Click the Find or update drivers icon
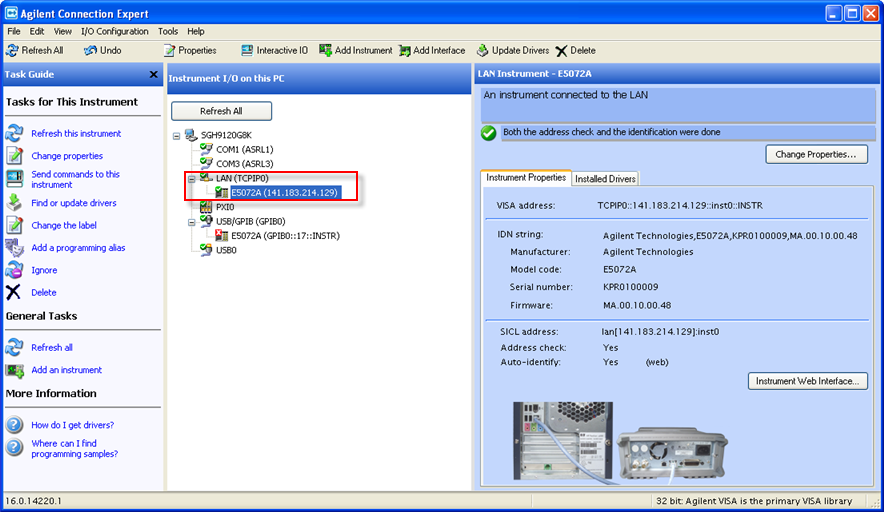Viewport: 884px width, 512px height. click(x=14, y=202)
